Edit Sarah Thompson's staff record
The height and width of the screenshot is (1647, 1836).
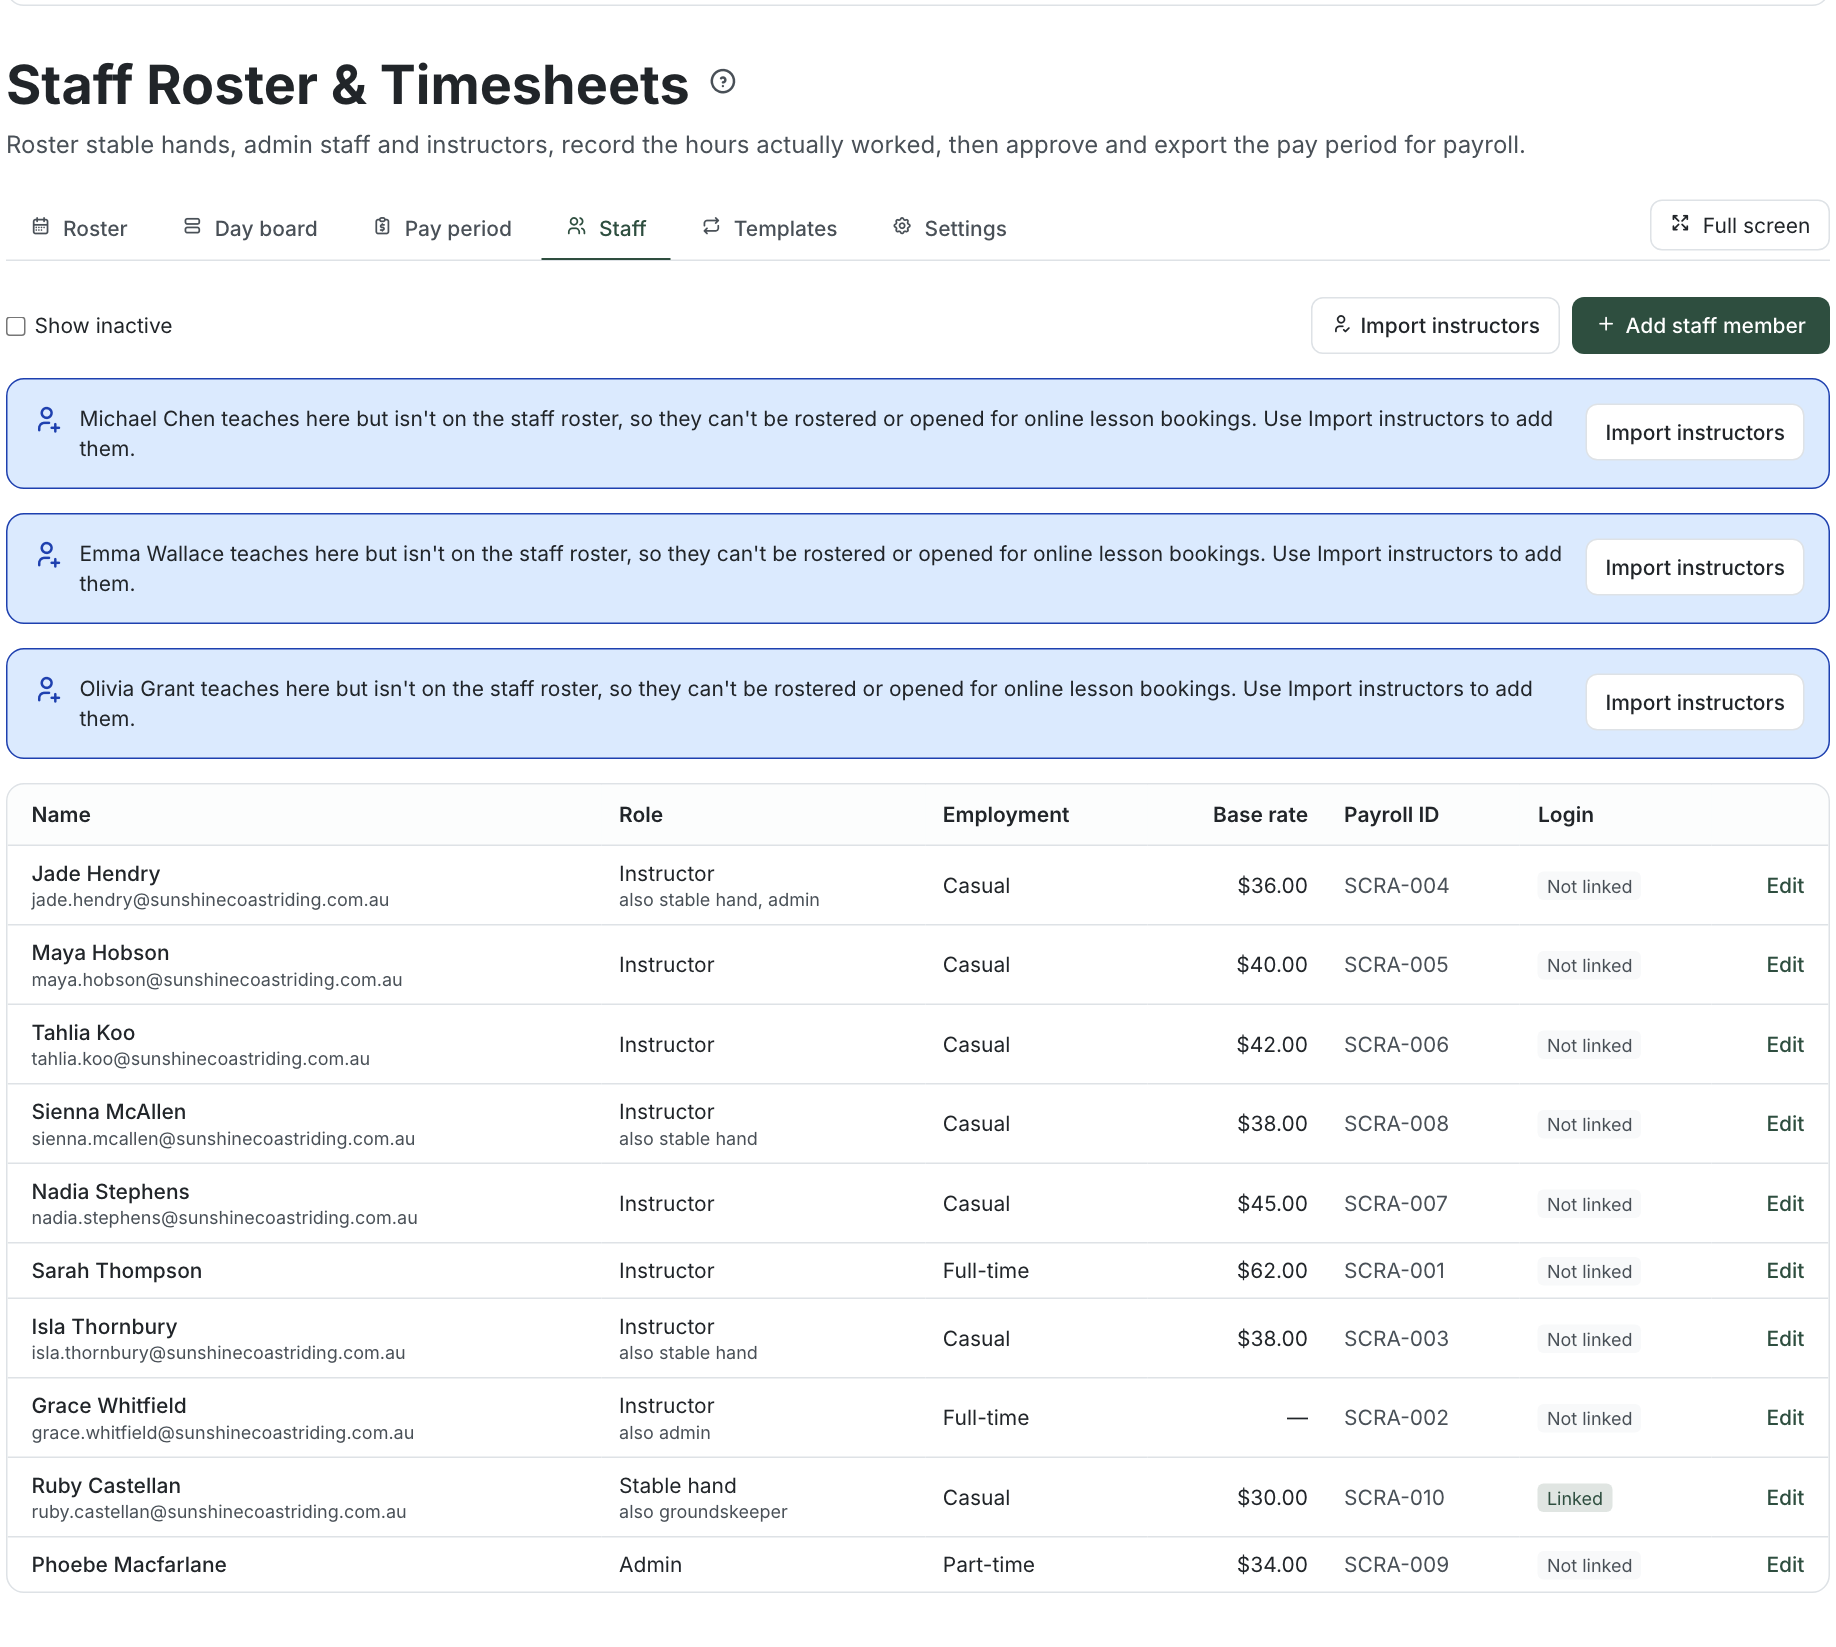coord(1784,1271)
